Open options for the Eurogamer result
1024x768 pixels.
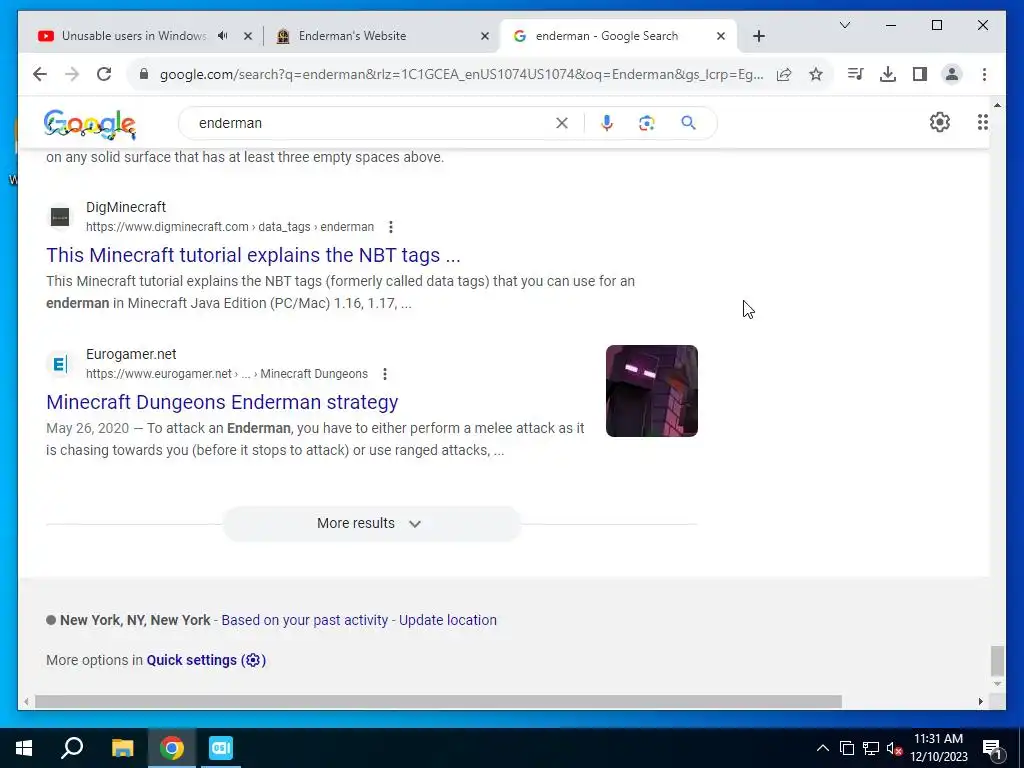(x=385, y=374)
